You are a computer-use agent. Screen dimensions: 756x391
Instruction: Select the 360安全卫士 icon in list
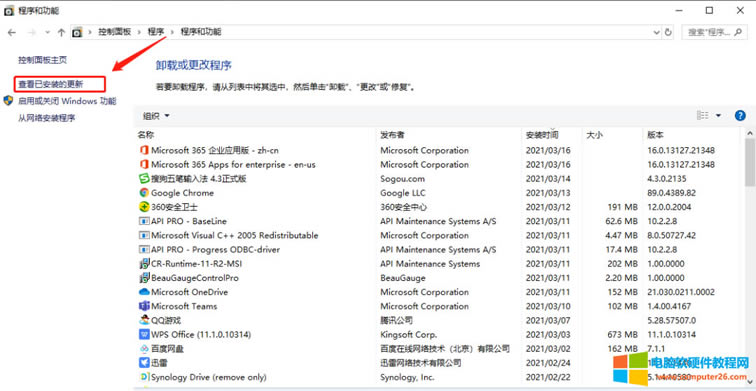(144, 207)
